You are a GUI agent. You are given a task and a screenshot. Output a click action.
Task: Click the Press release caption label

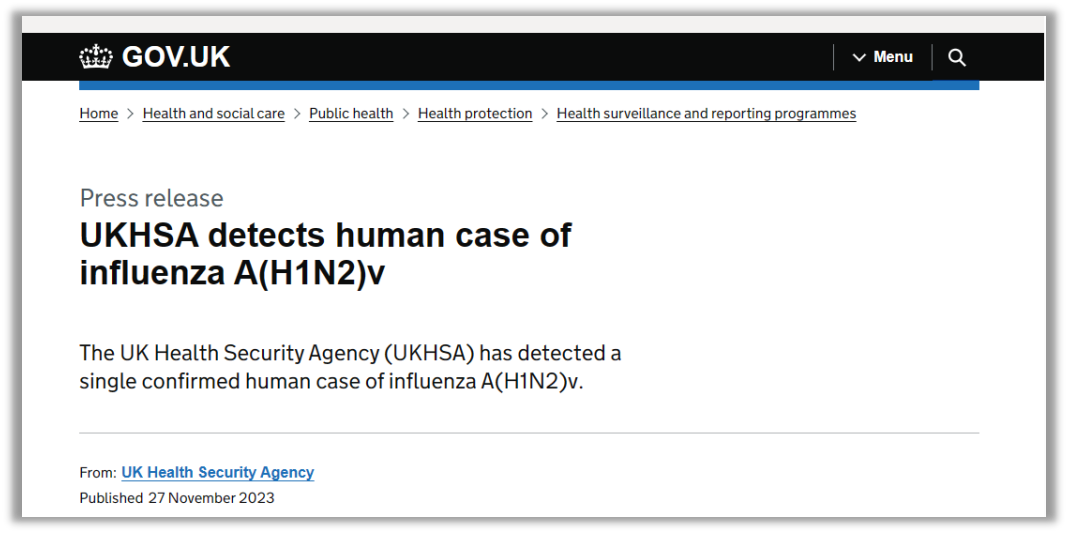[x=151, y=198]
